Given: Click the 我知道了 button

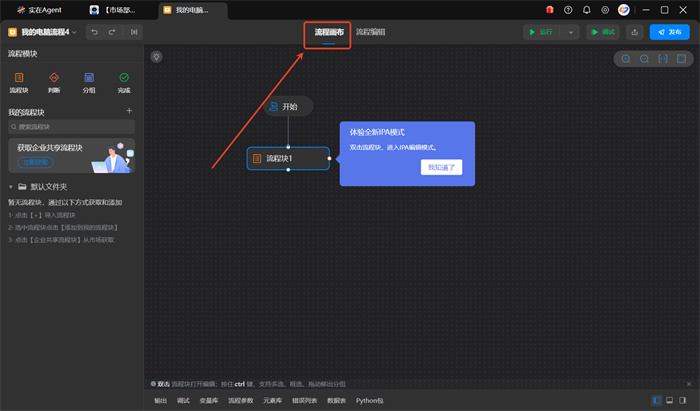Looking at the screenshot, I should point(441,167).
